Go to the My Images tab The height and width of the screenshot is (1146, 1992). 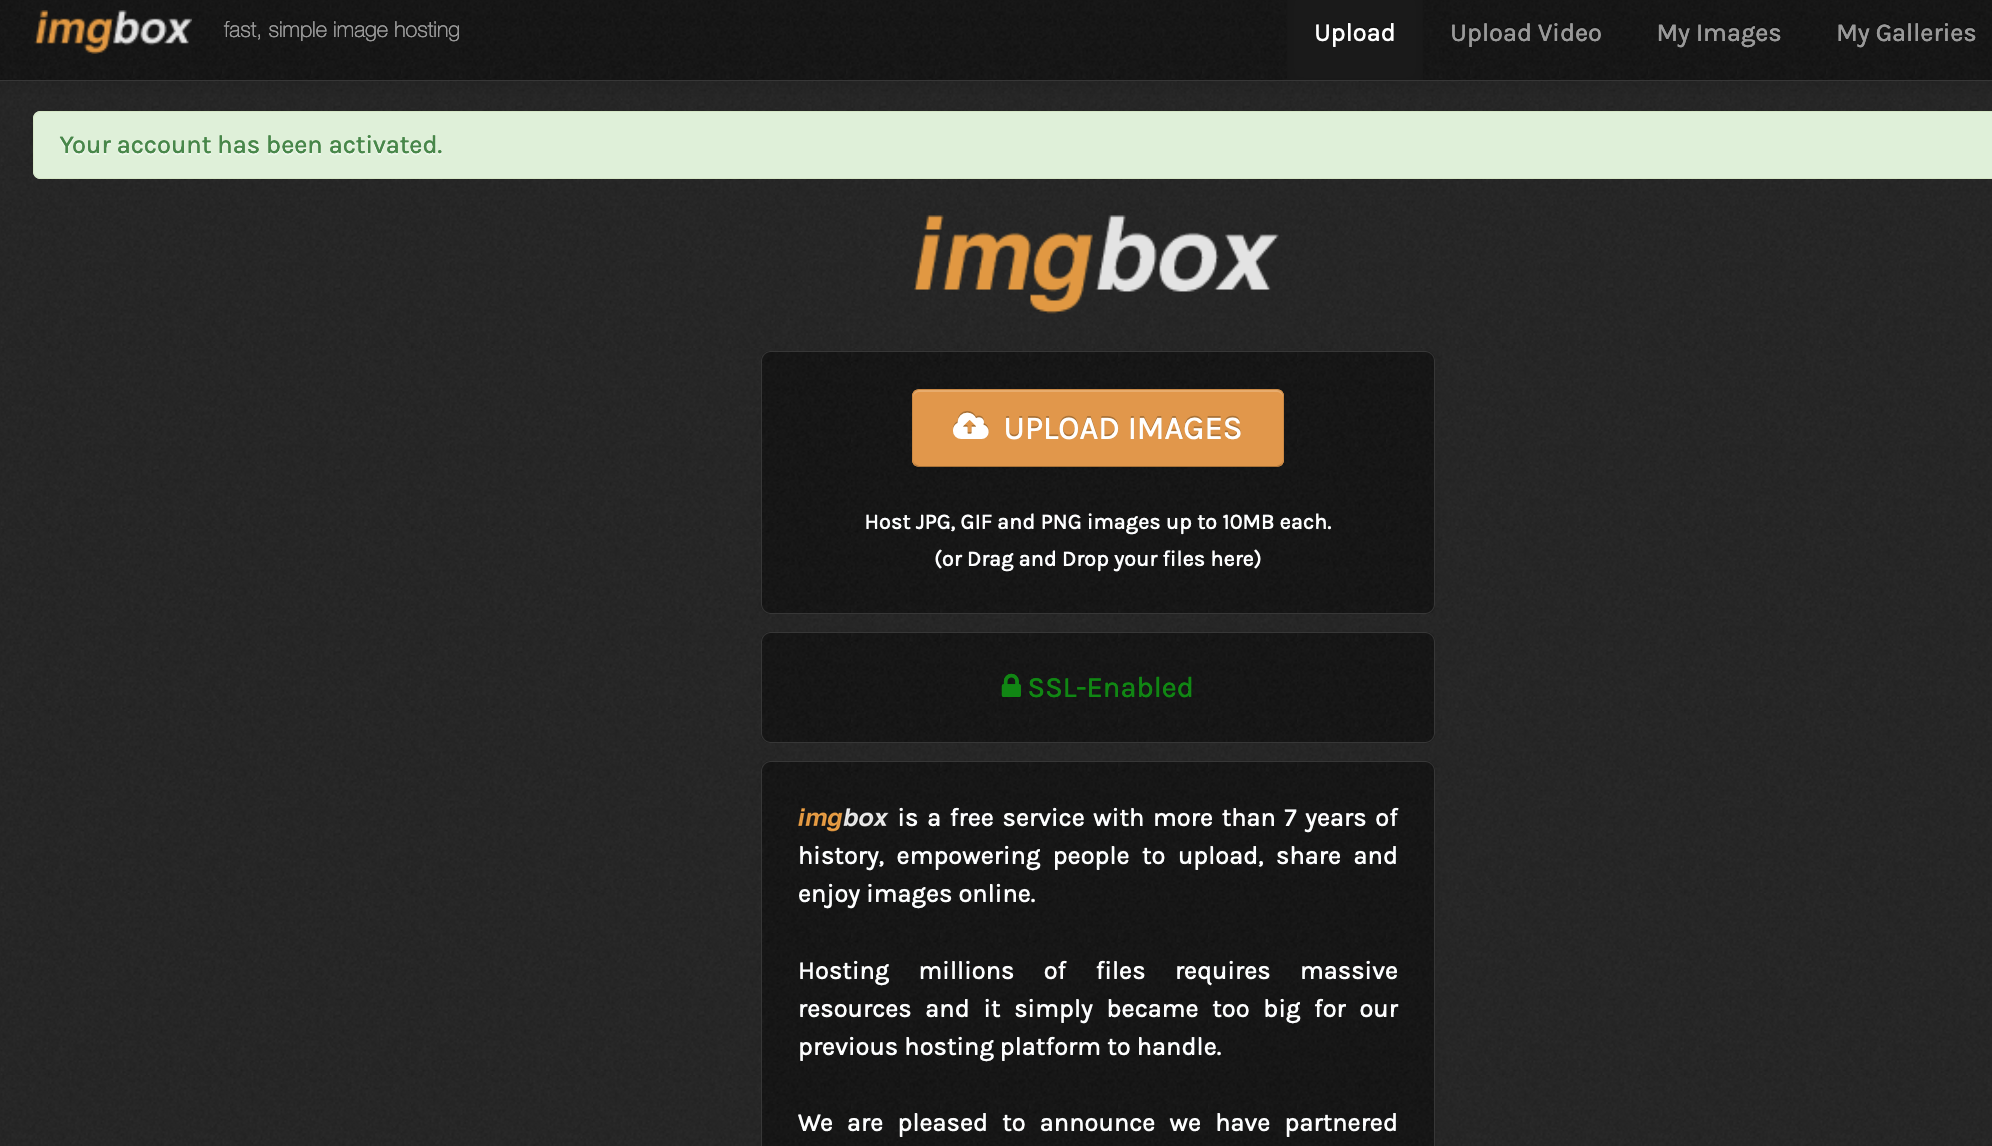click(x=1719, y=33)
